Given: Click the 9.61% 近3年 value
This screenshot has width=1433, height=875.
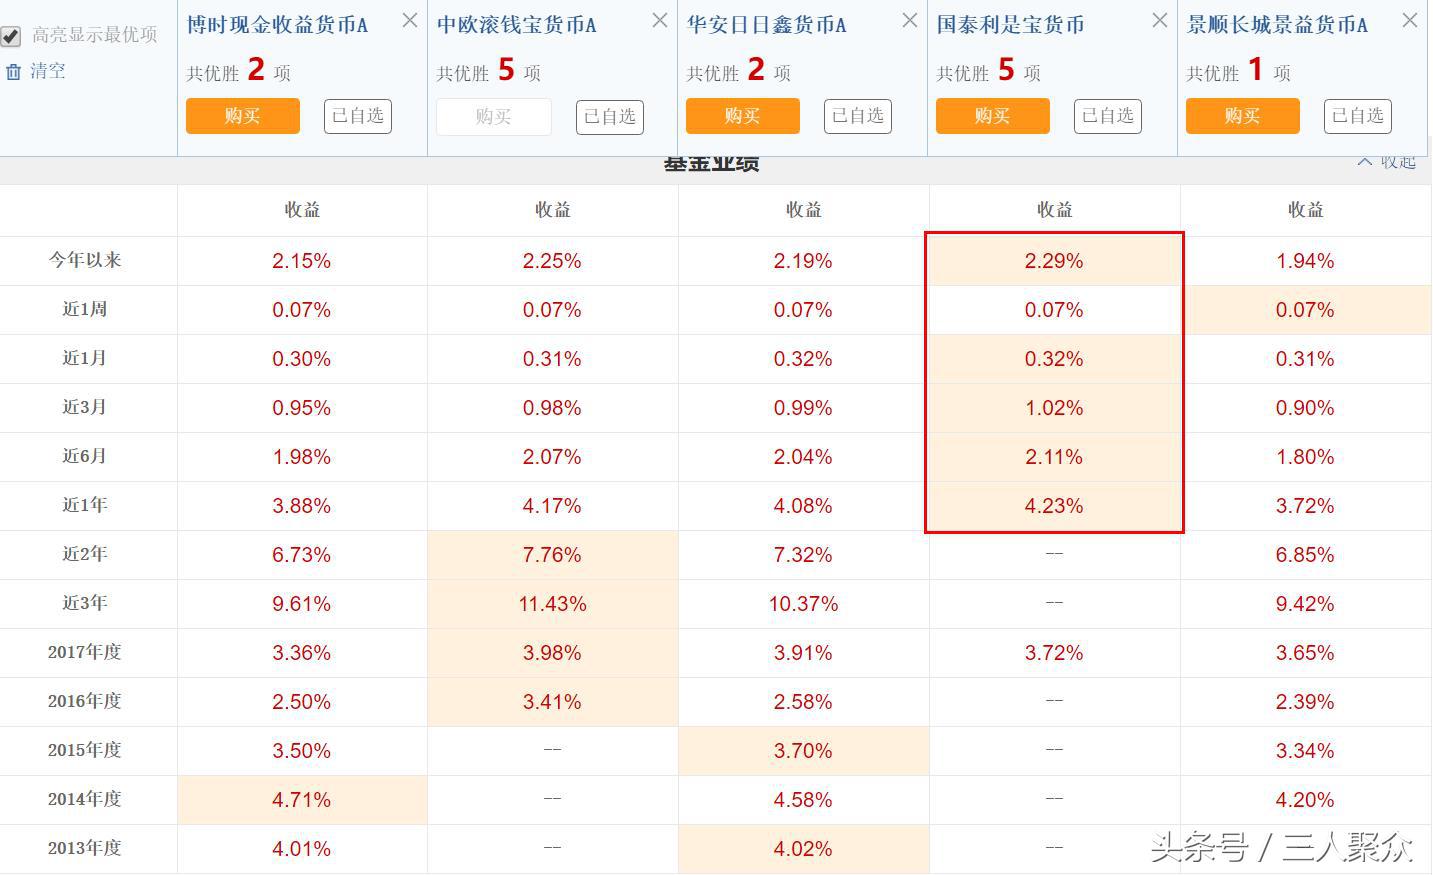Looking at the screenshot, I should (x=302, y=604).
